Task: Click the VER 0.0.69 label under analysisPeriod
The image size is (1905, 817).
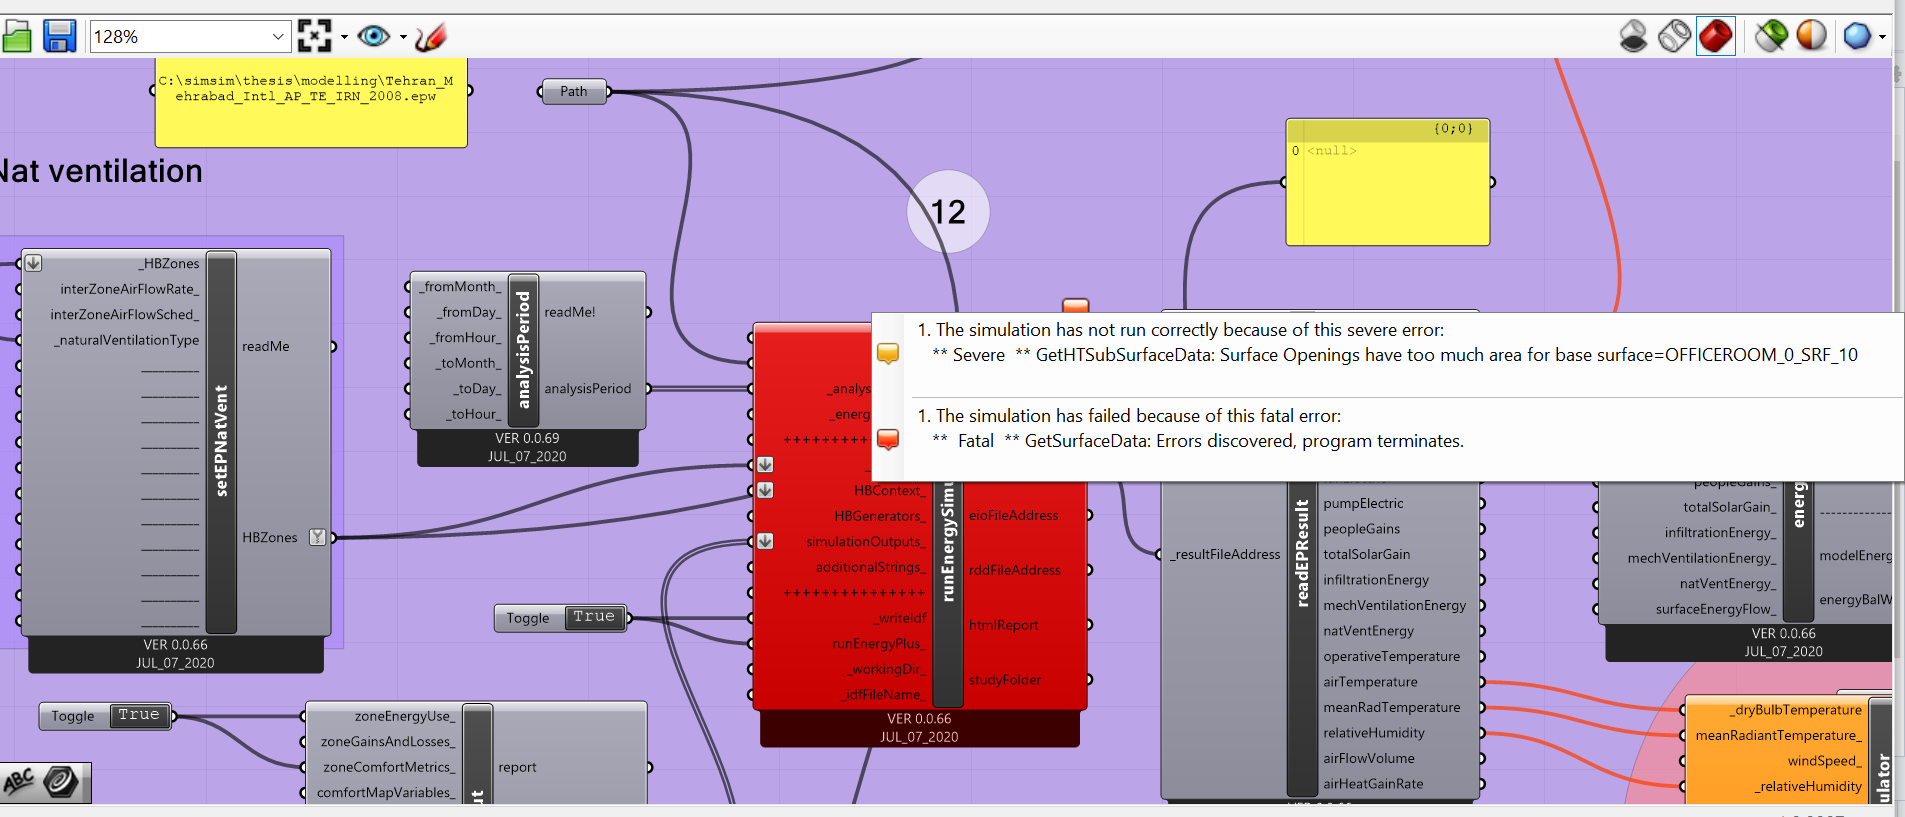Action: (x=527, y=438)
